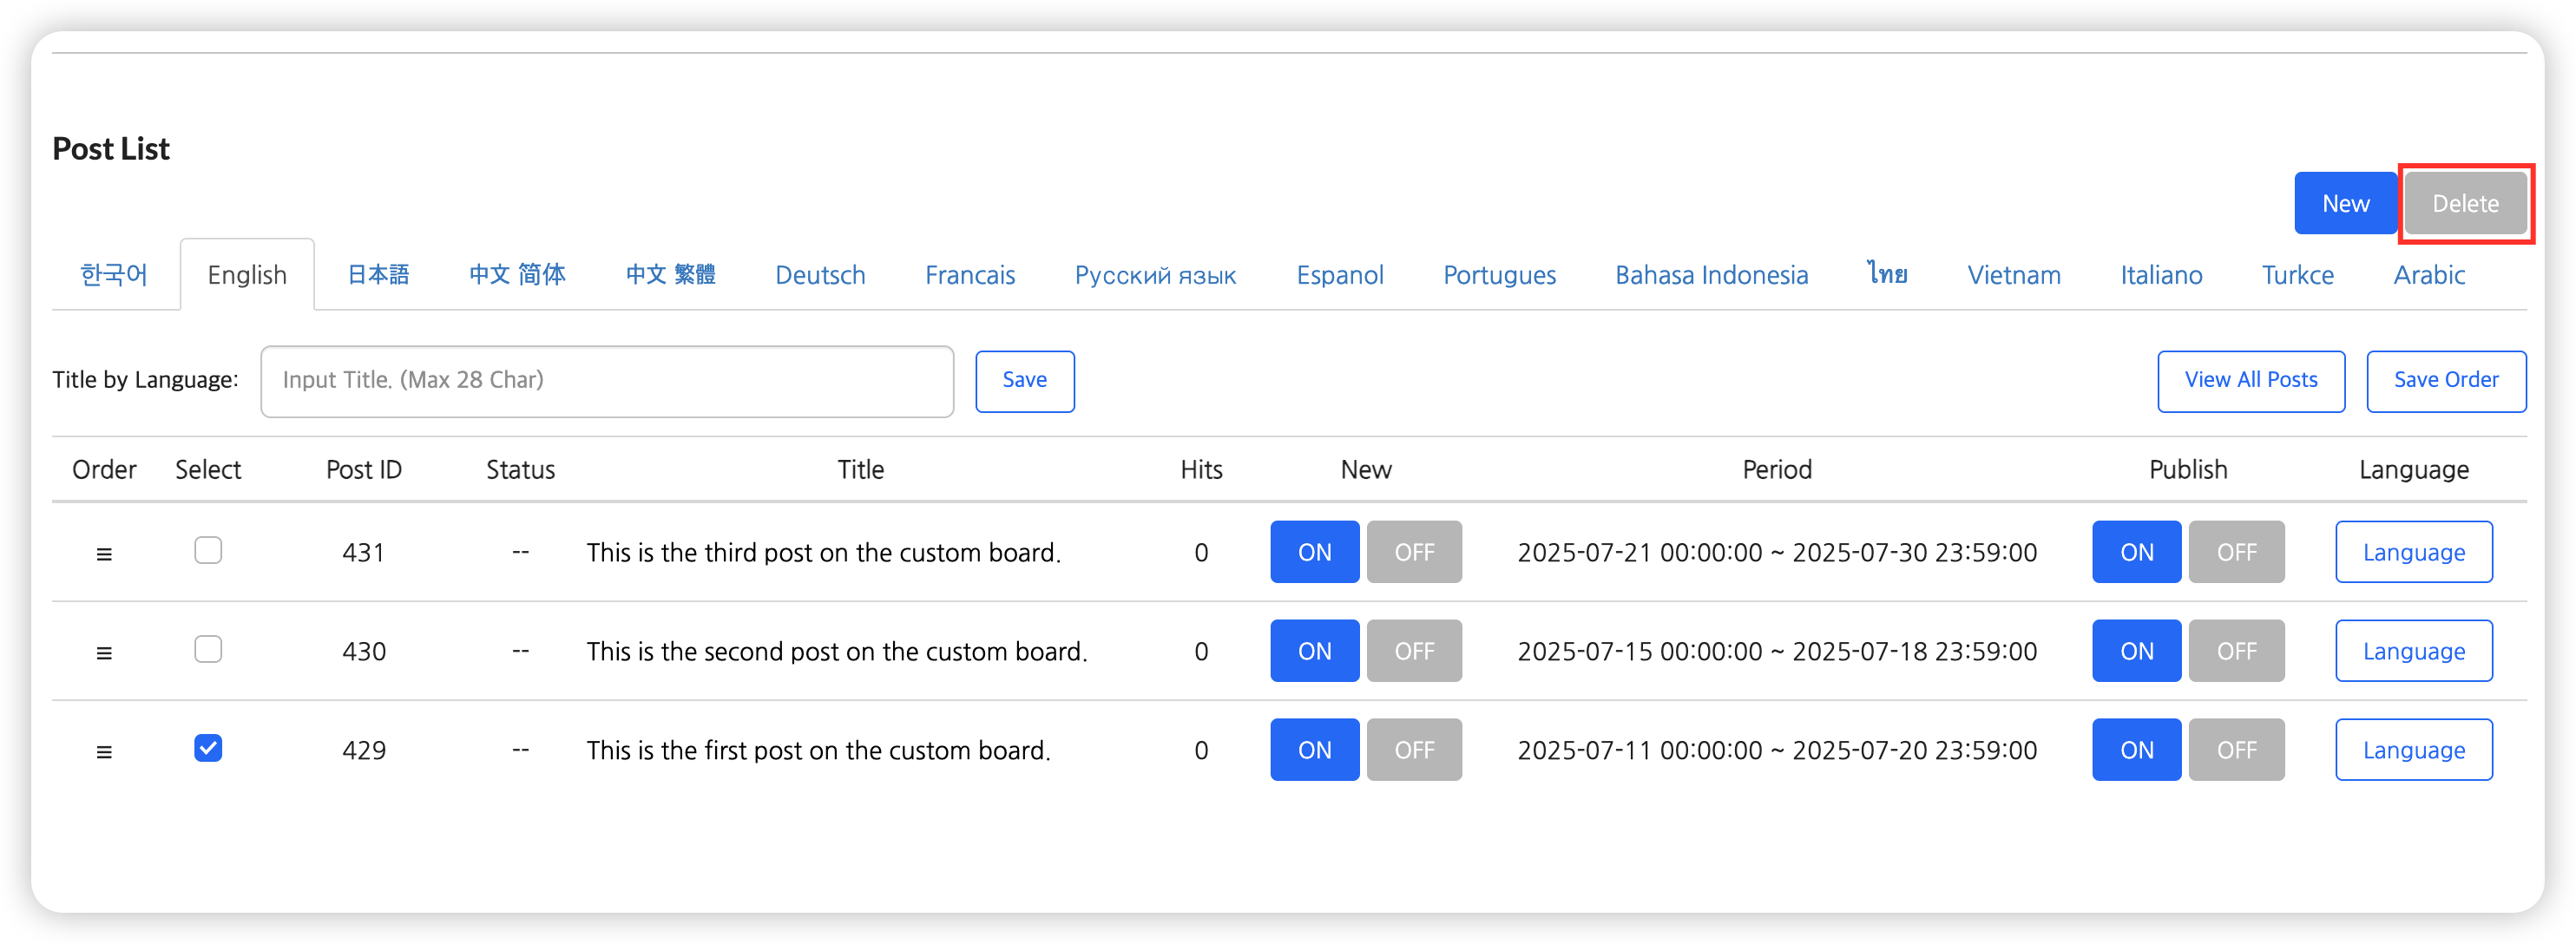Select the Bahasa Indonesia tab

tap(1711, 275)
